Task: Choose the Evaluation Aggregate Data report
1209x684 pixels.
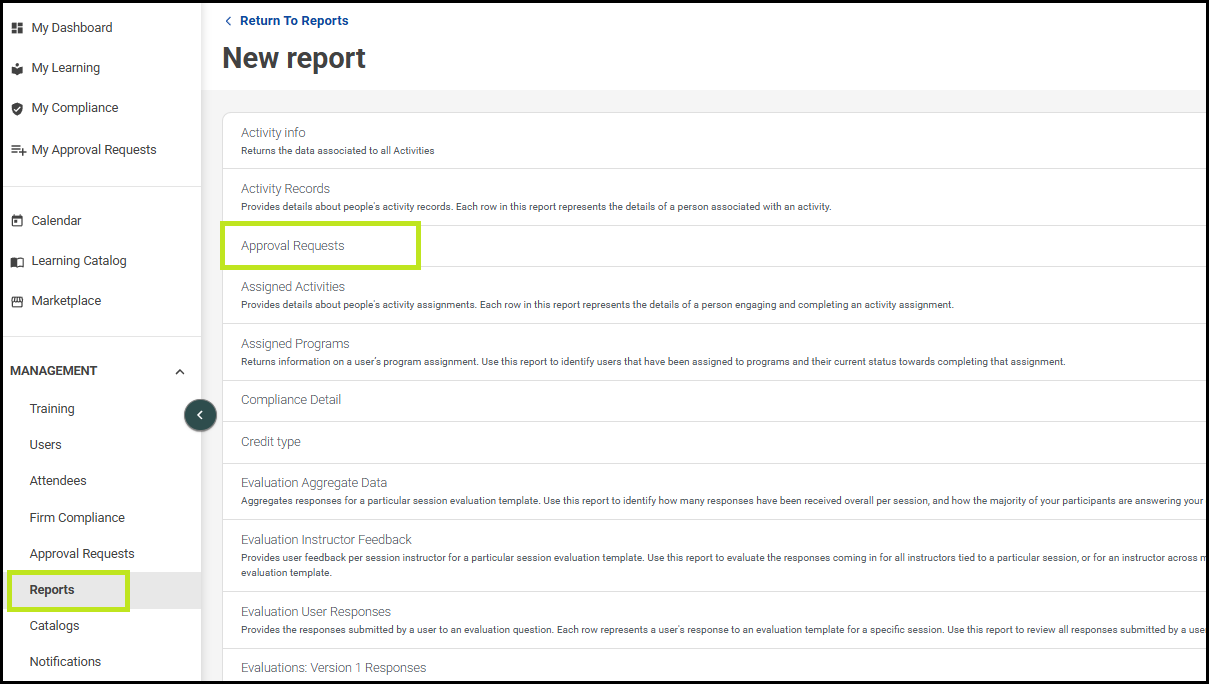Action: click(314, 483)
